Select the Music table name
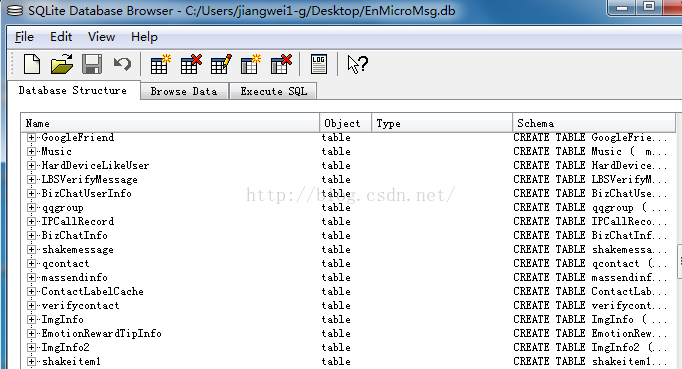The image size is (682, 369). pyautogui.click(x=57, y=151)
